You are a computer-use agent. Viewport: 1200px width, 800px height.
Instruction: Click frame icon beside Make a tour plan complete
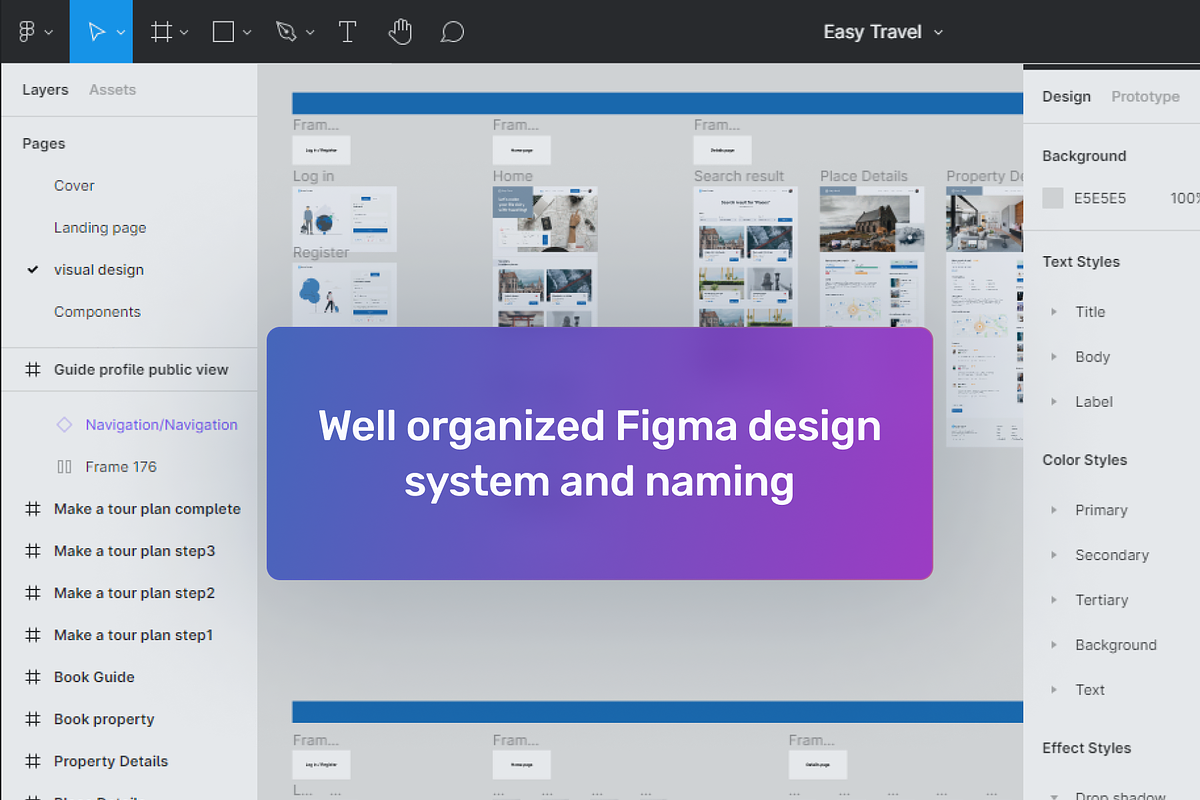32,509
